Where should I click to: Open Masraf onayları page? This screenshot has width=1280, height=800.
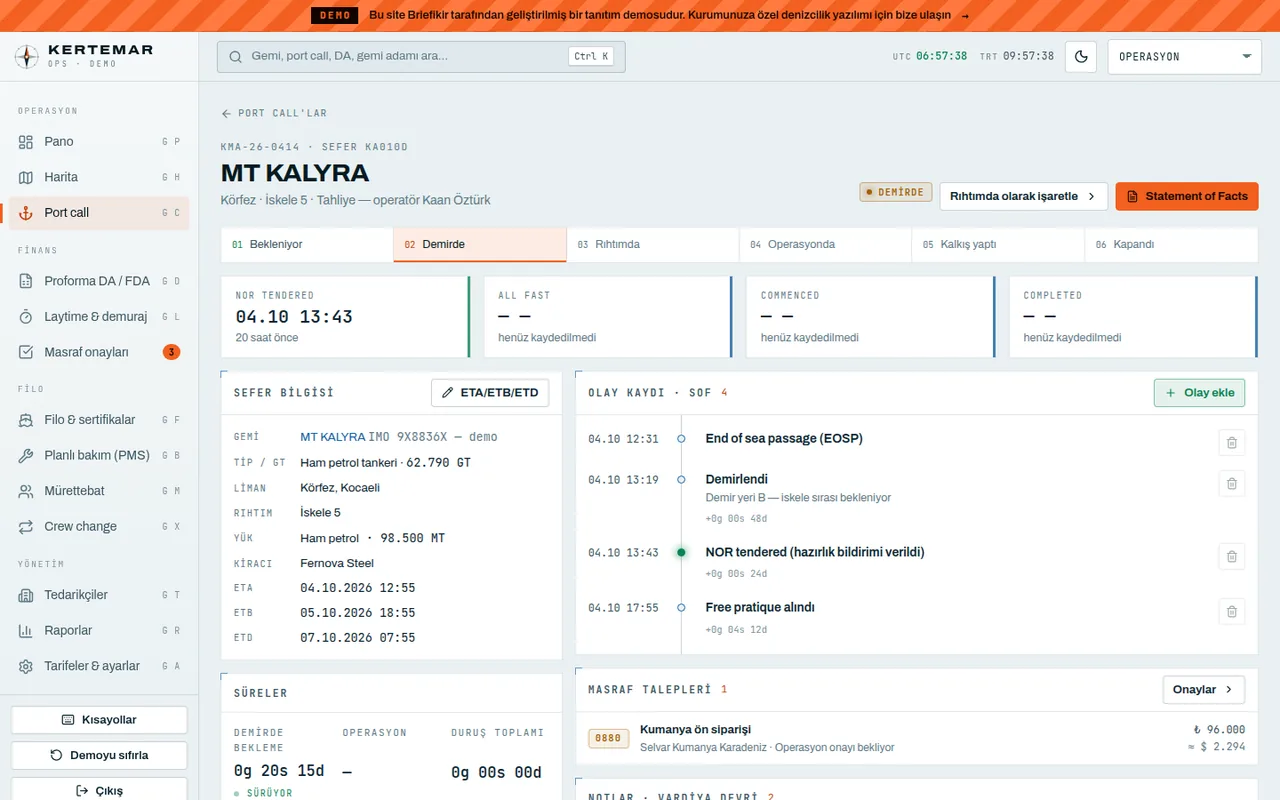tap(99, 352)
